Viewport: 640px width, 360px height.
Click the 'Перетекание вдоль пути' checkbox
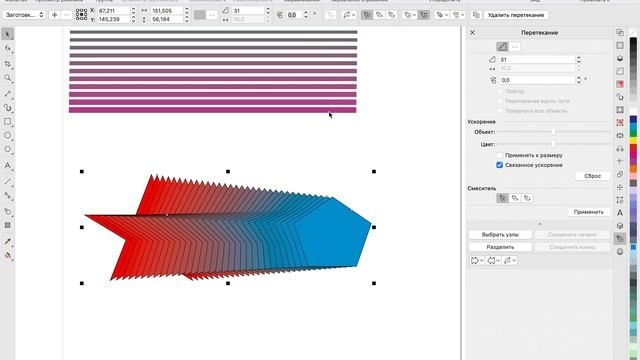point(500,101)
